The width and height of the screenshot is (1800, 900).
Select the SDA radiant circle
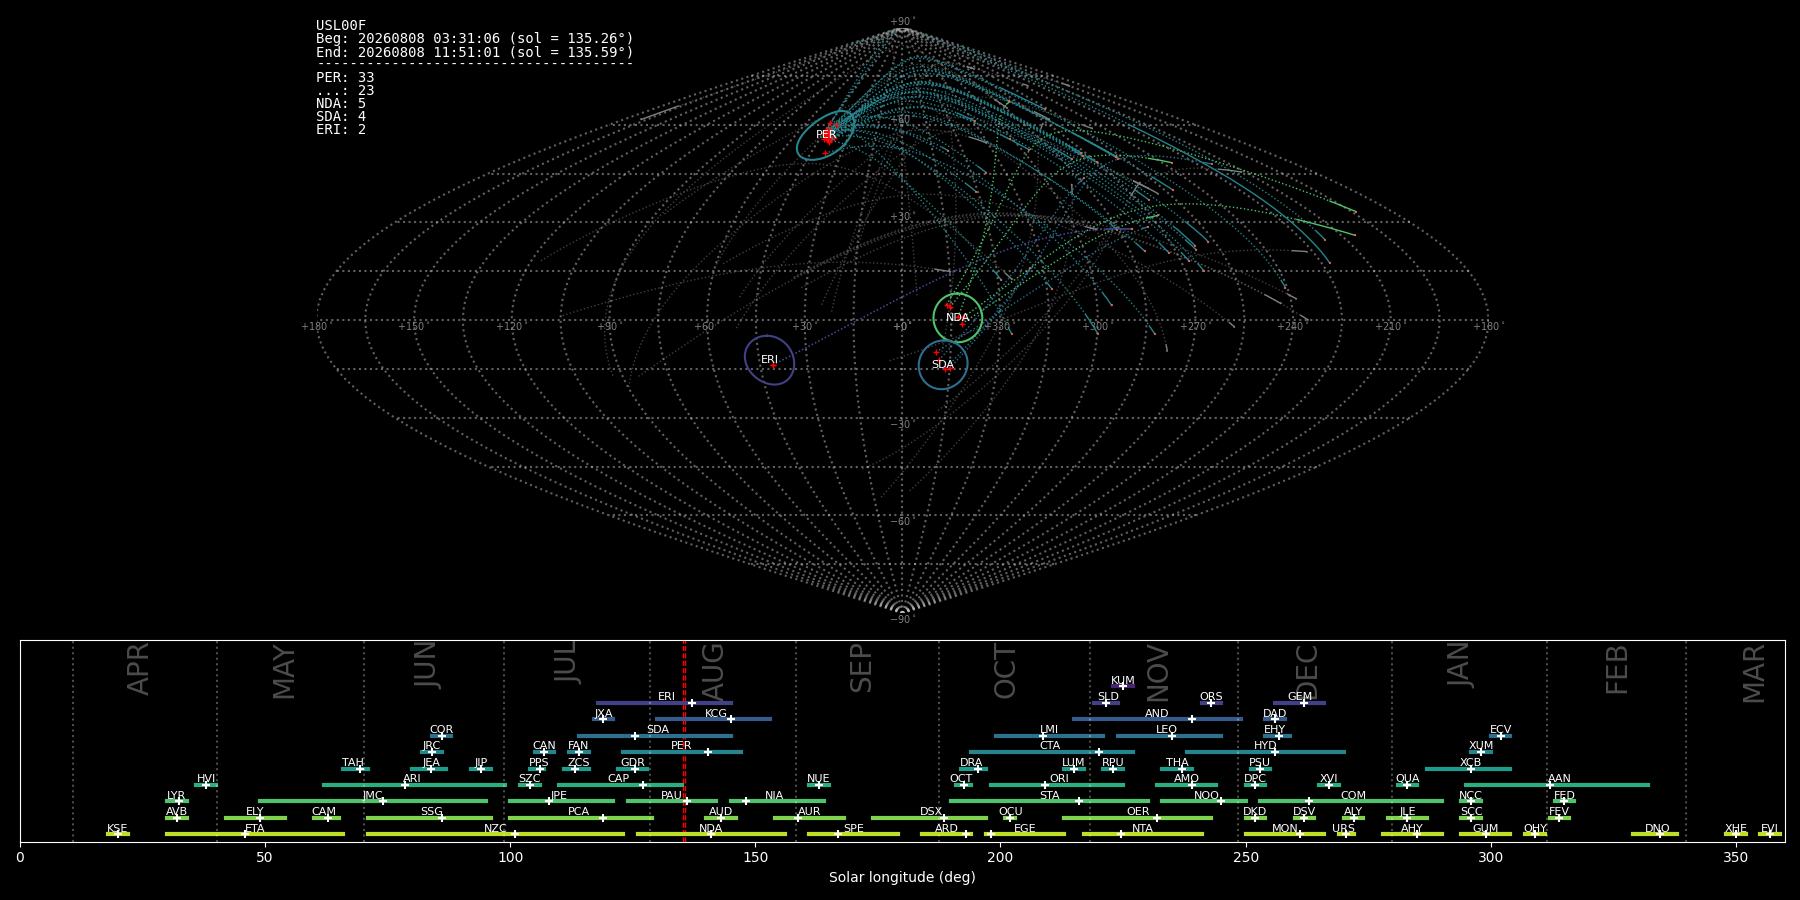943,365
